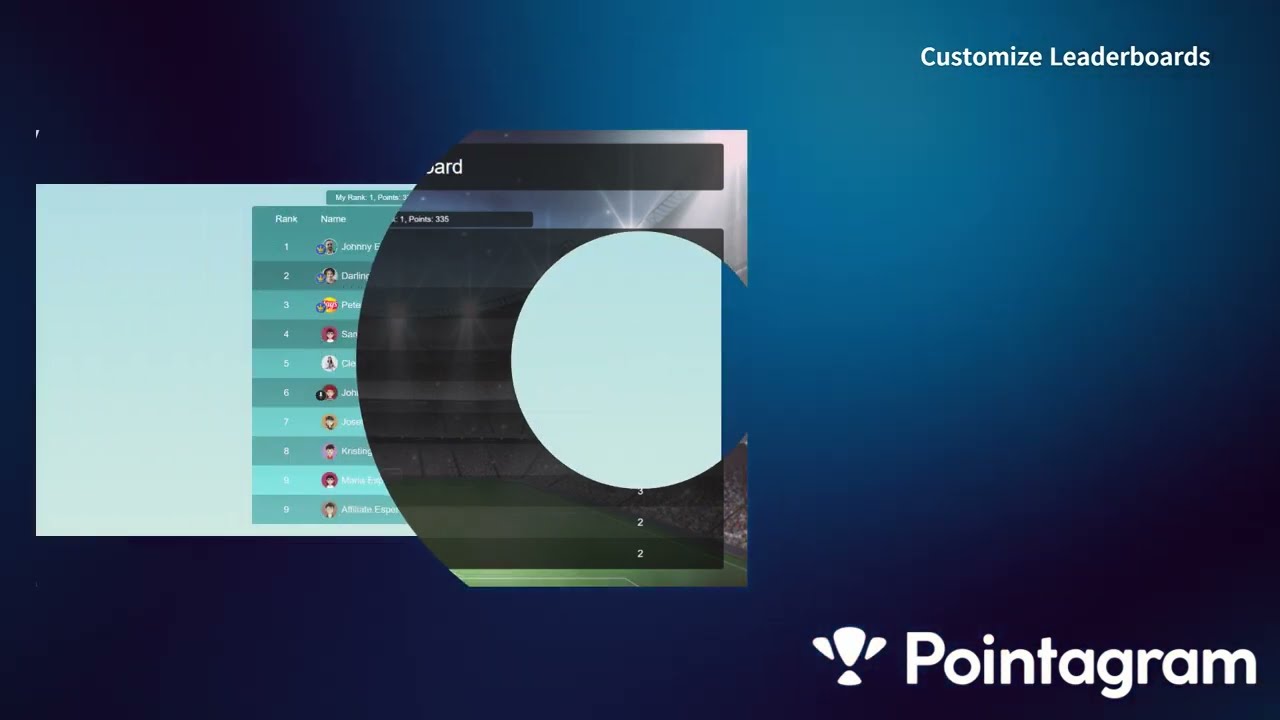This screenshot has width=1280, height=720.
Task: Click the Lay's chips avatar in rank 3 row
Action: (330, 305)
